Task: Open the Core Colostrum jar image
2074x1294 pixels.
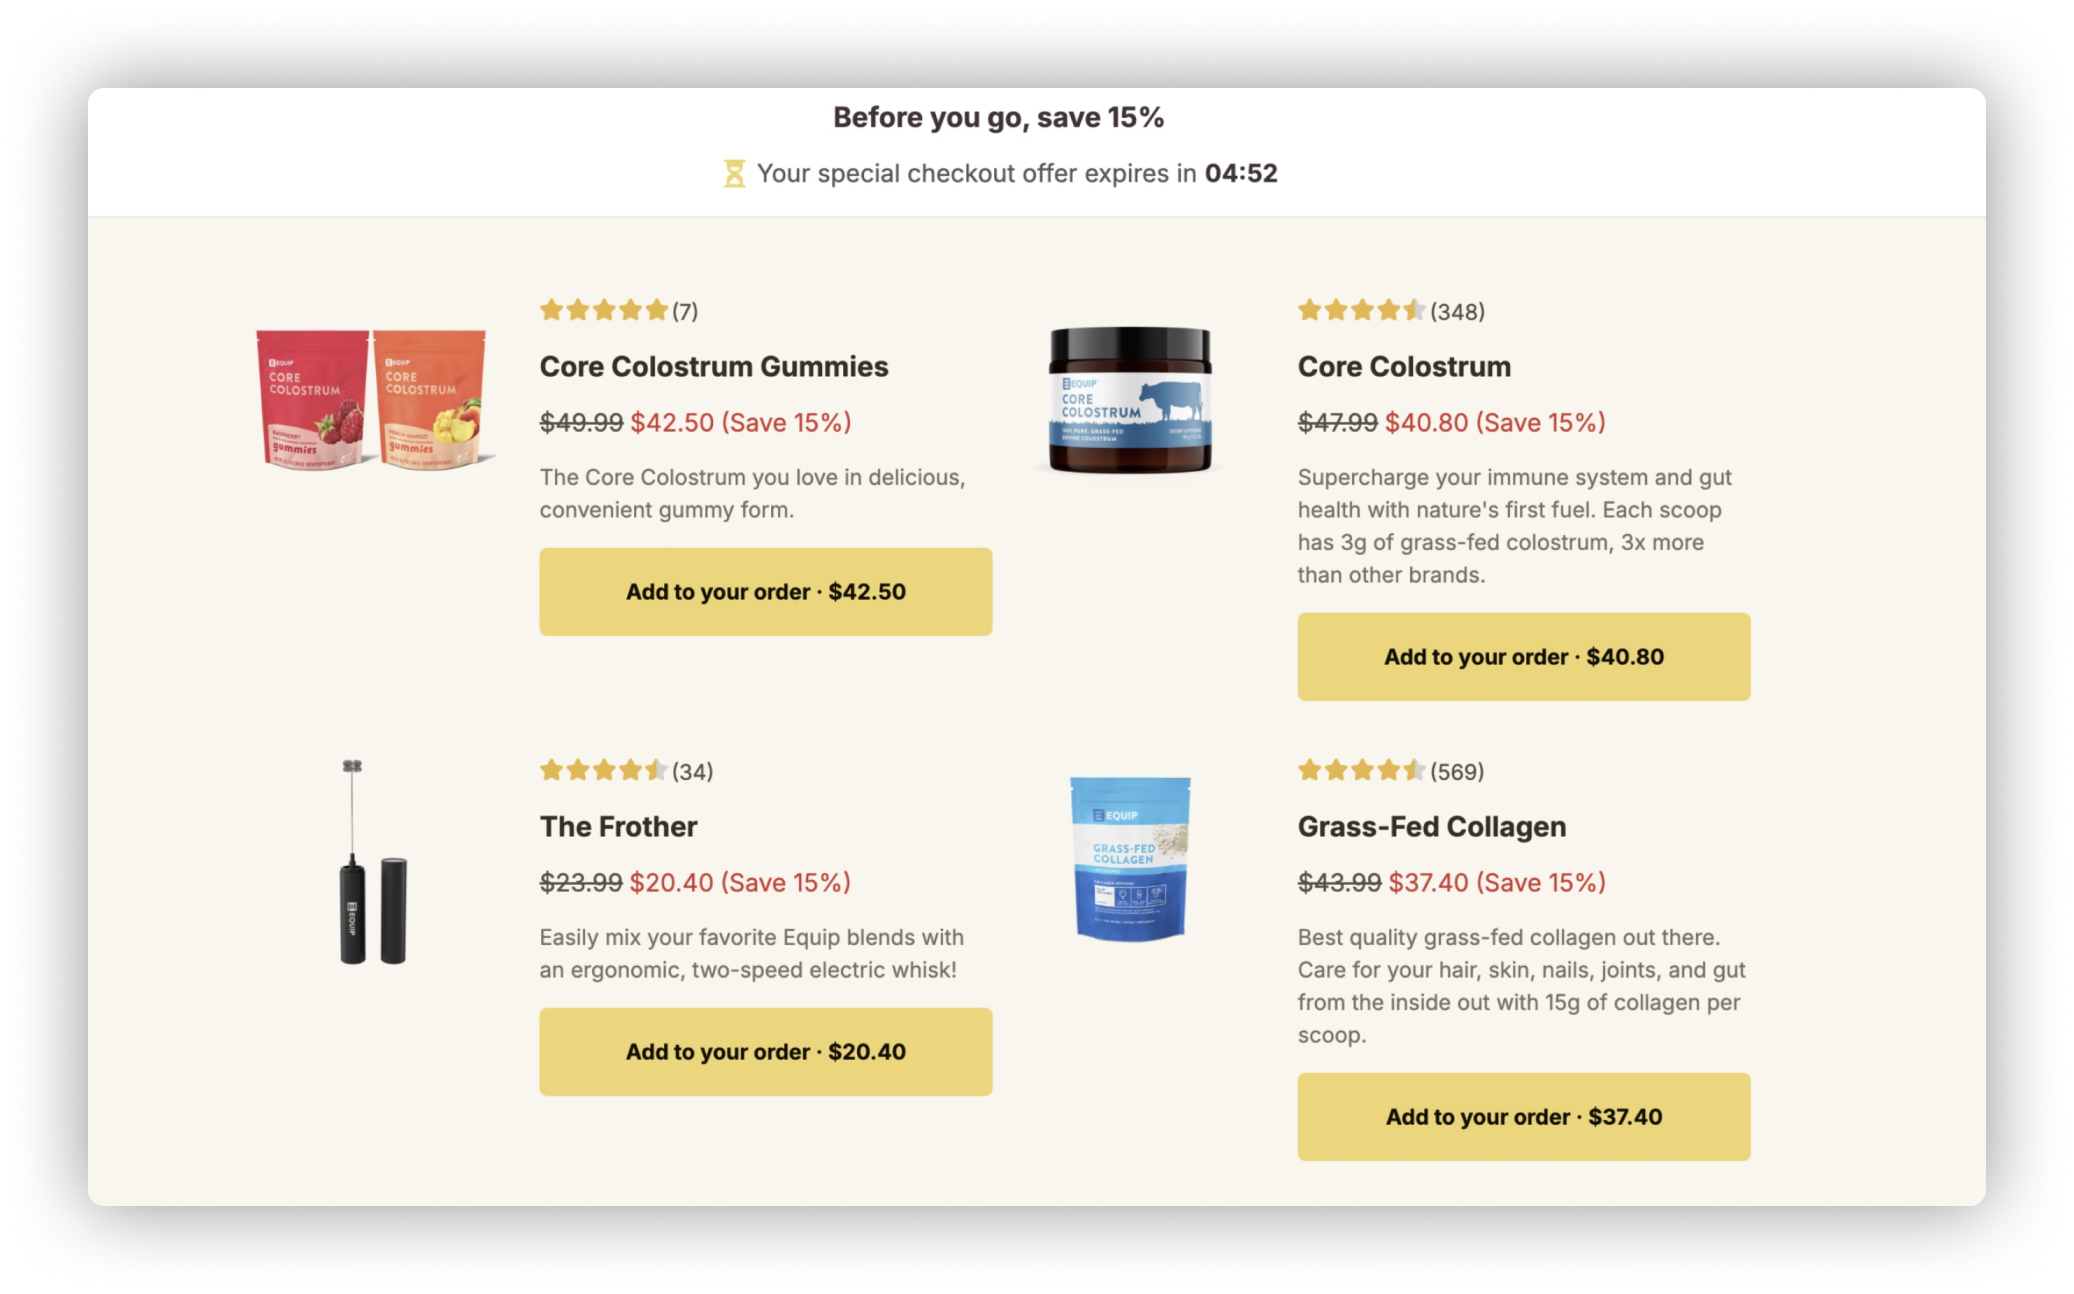Action: (1130, 399)
